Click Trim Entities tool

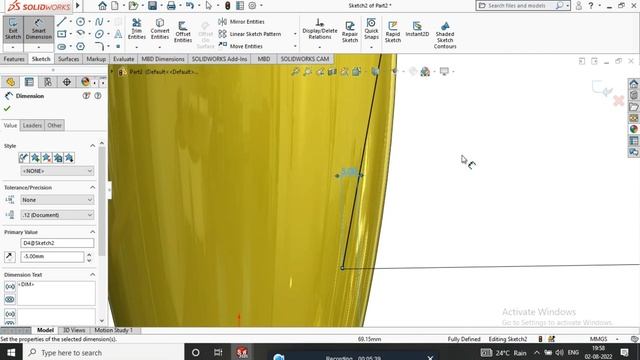[x=137, y=29]
